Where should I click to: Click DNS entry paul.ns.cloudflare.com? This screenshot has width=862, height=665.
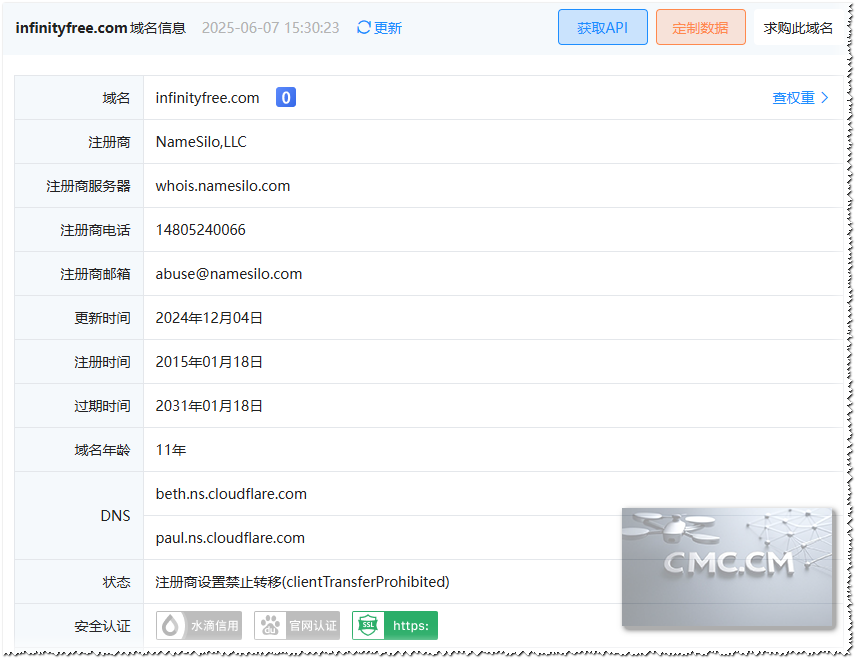pos(230,537)
